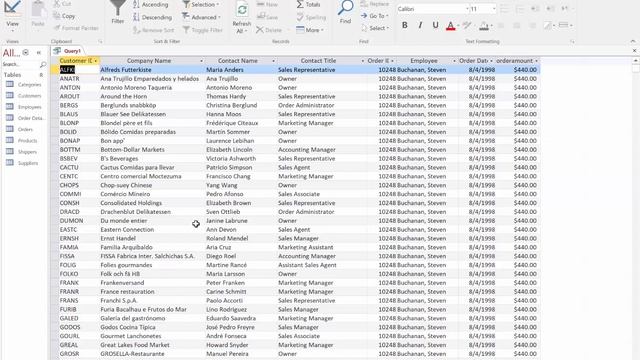
Task: Select the row selector for BERGS
Action: tap(55, 105)
